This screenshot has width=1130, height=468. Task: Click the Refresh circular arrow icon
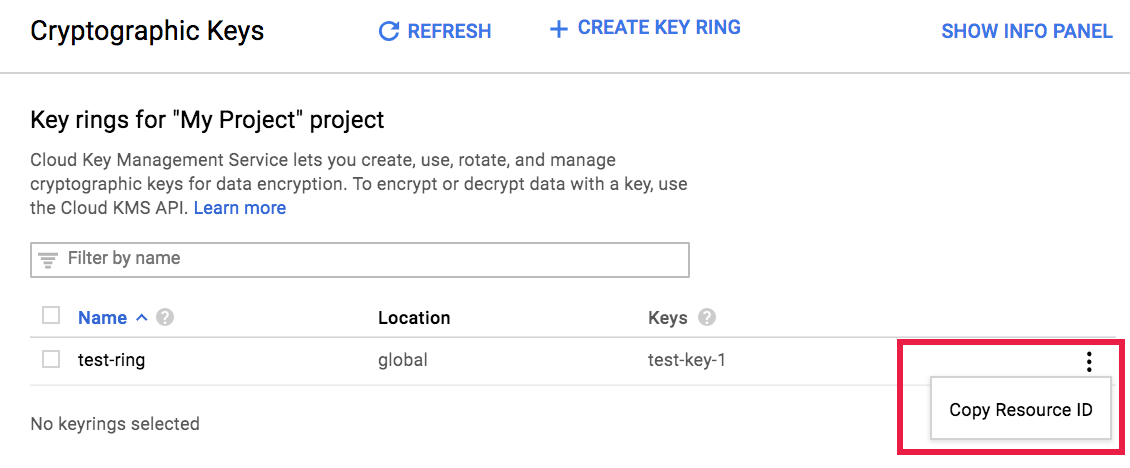[x=389, y=32]
